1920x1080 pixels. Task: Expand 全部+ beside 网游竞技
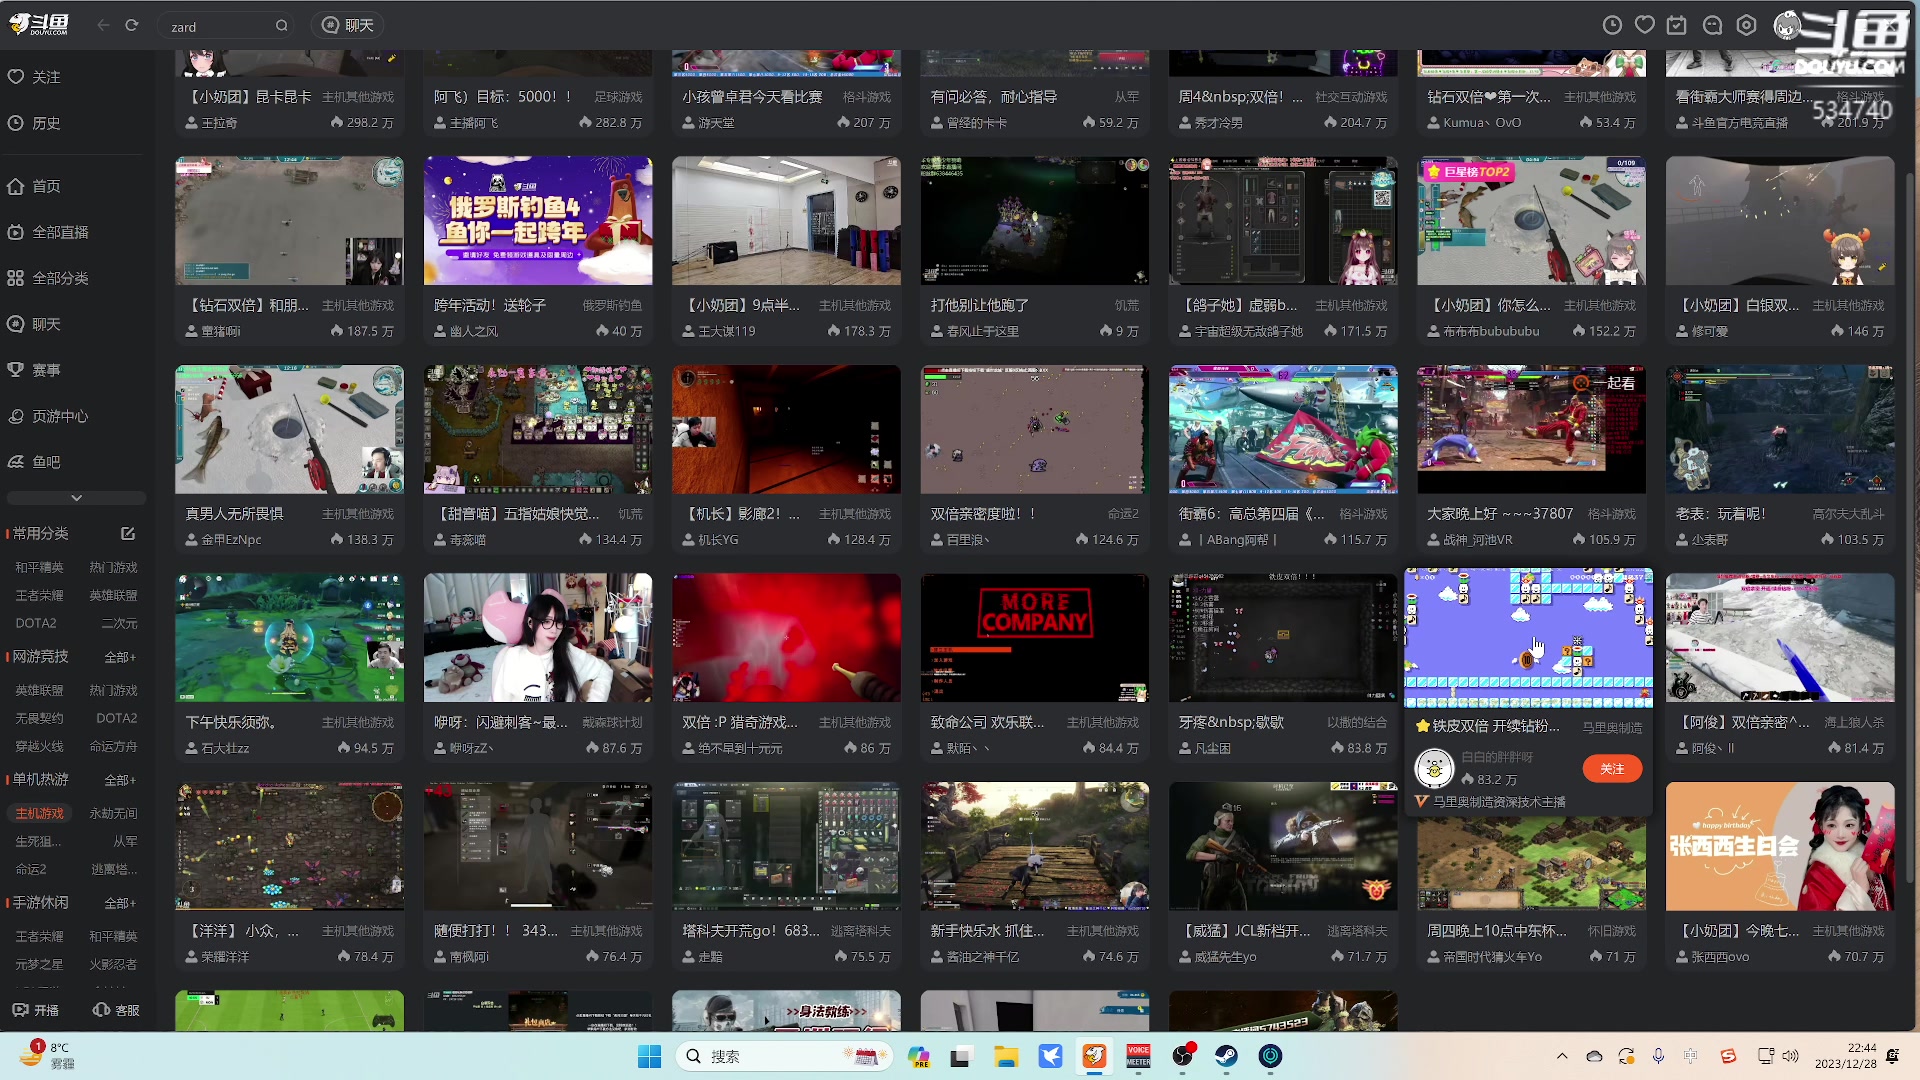[120, 657]
